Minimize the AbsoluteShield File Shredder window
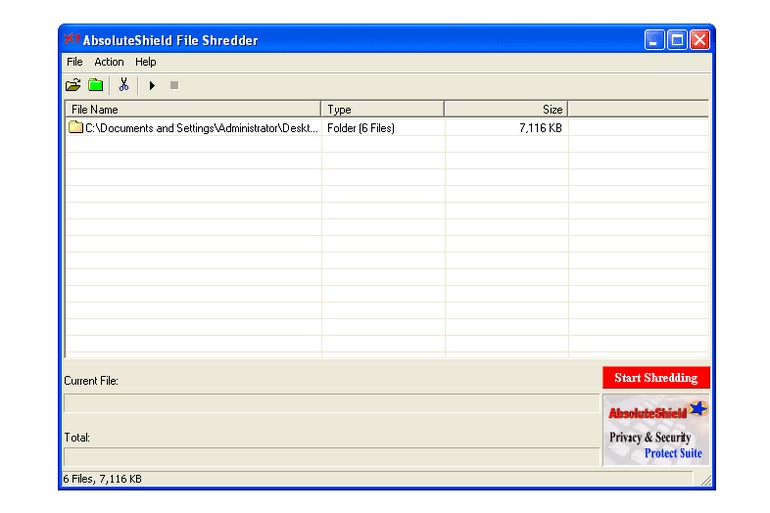 (654, 40)
